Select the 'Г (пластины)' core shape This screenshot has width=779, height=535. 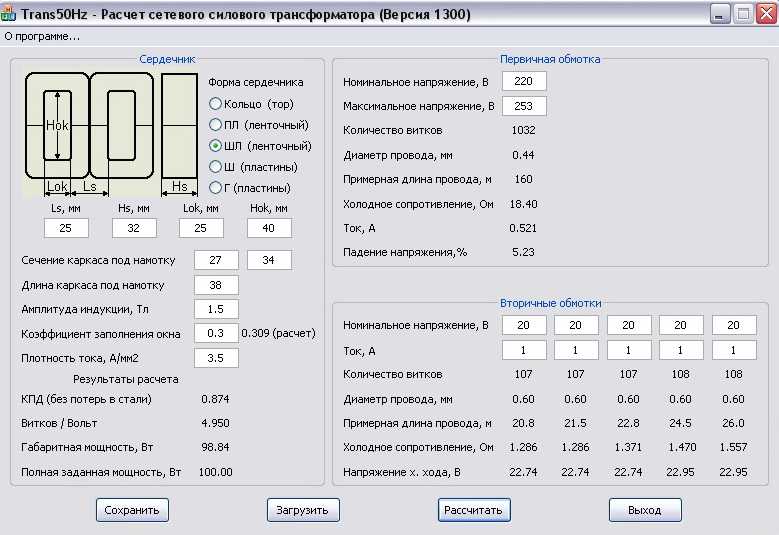(250, 188)
